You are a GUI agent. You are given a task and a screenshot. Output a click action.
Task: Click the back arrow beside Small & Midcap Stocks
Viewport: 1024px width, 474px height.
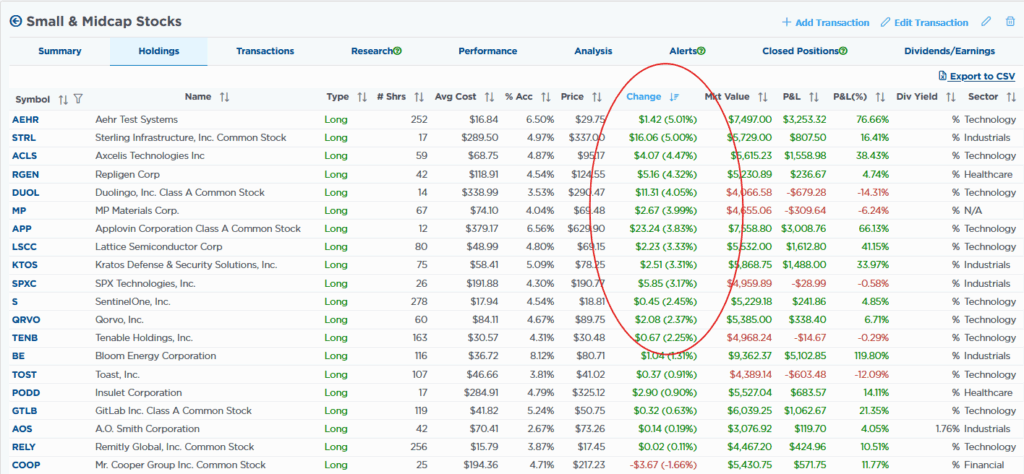click(x=15, y=21)
